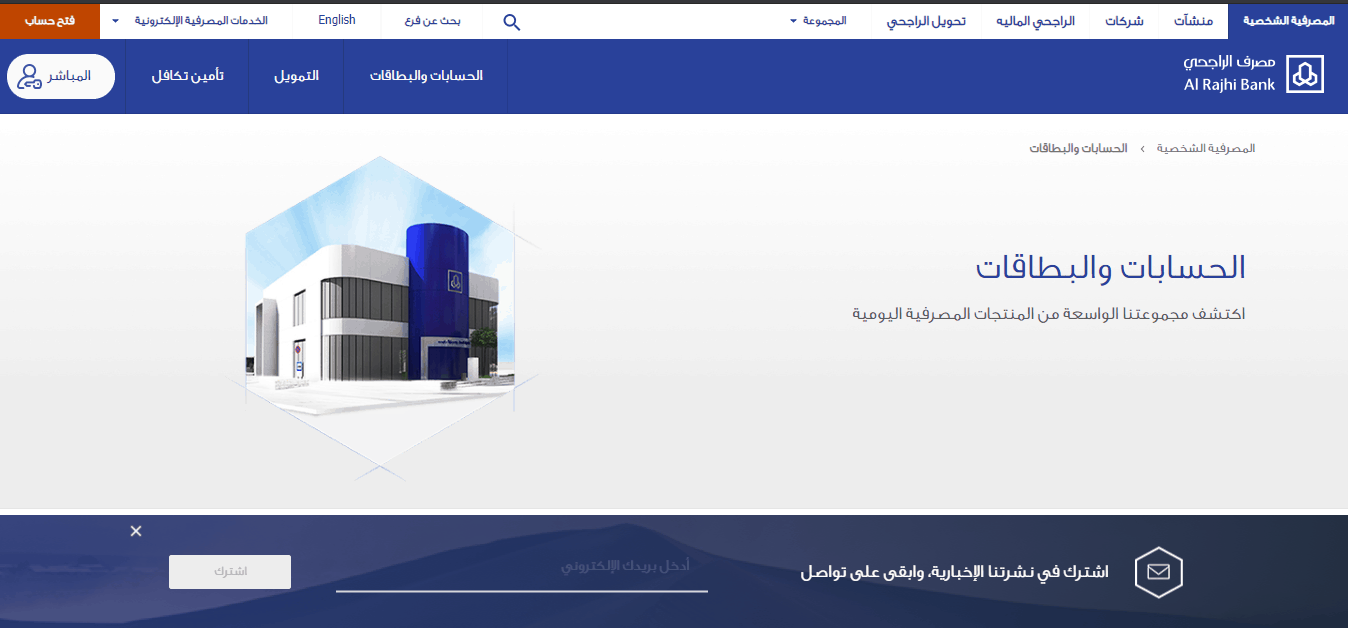The image size is (1348, 628).
Task: Open تحويل الراجحي link
Action: point(926,20)
